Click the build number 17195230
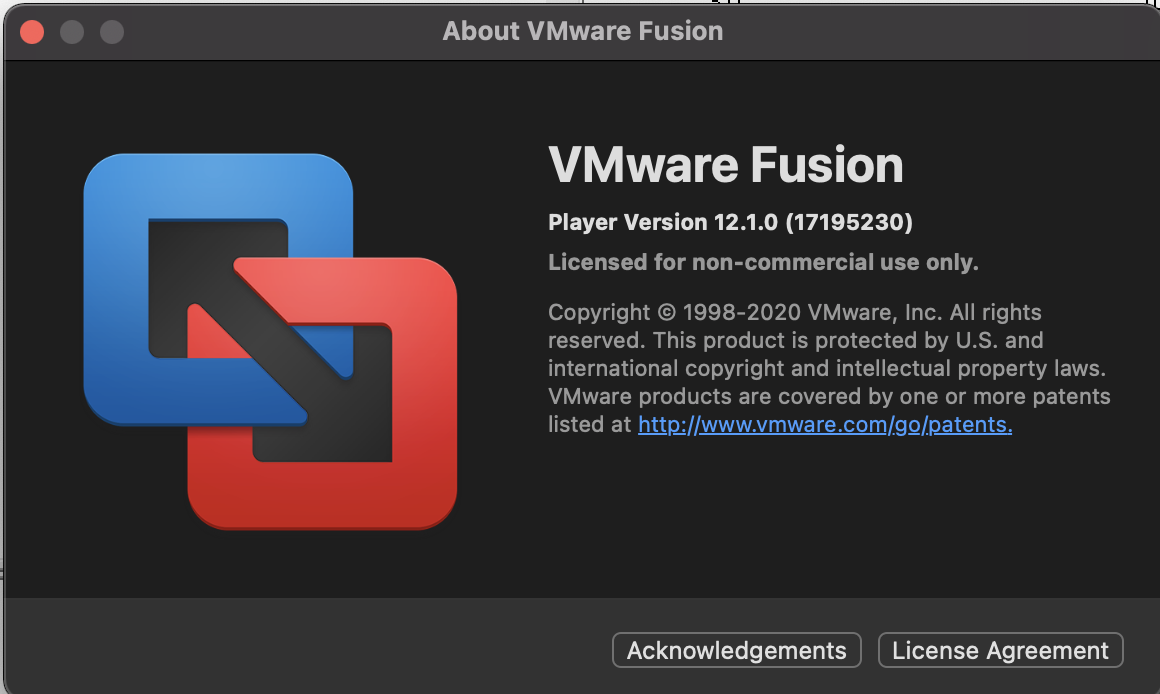 tap(849, 222)
